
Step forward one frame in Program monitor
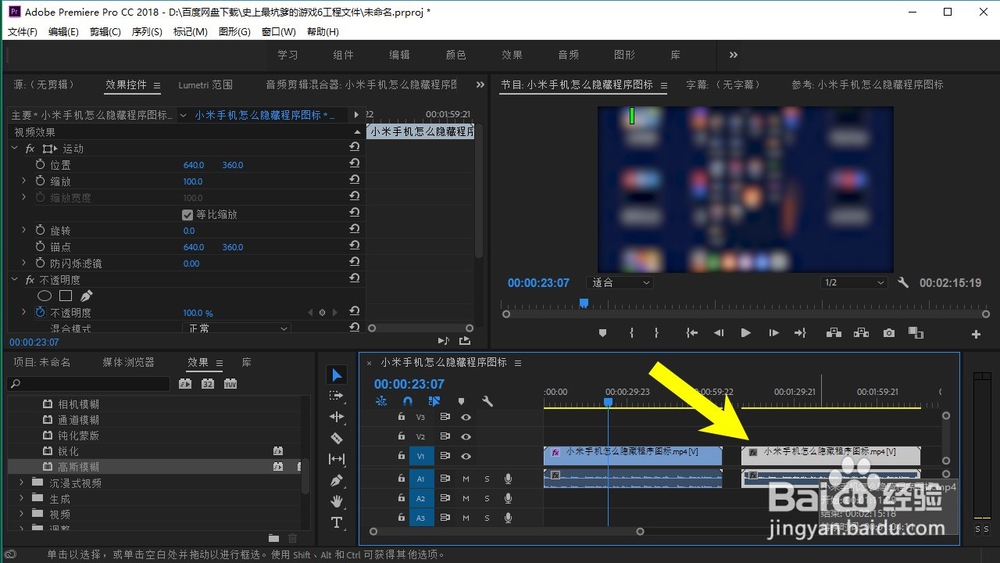pos(774,333)
